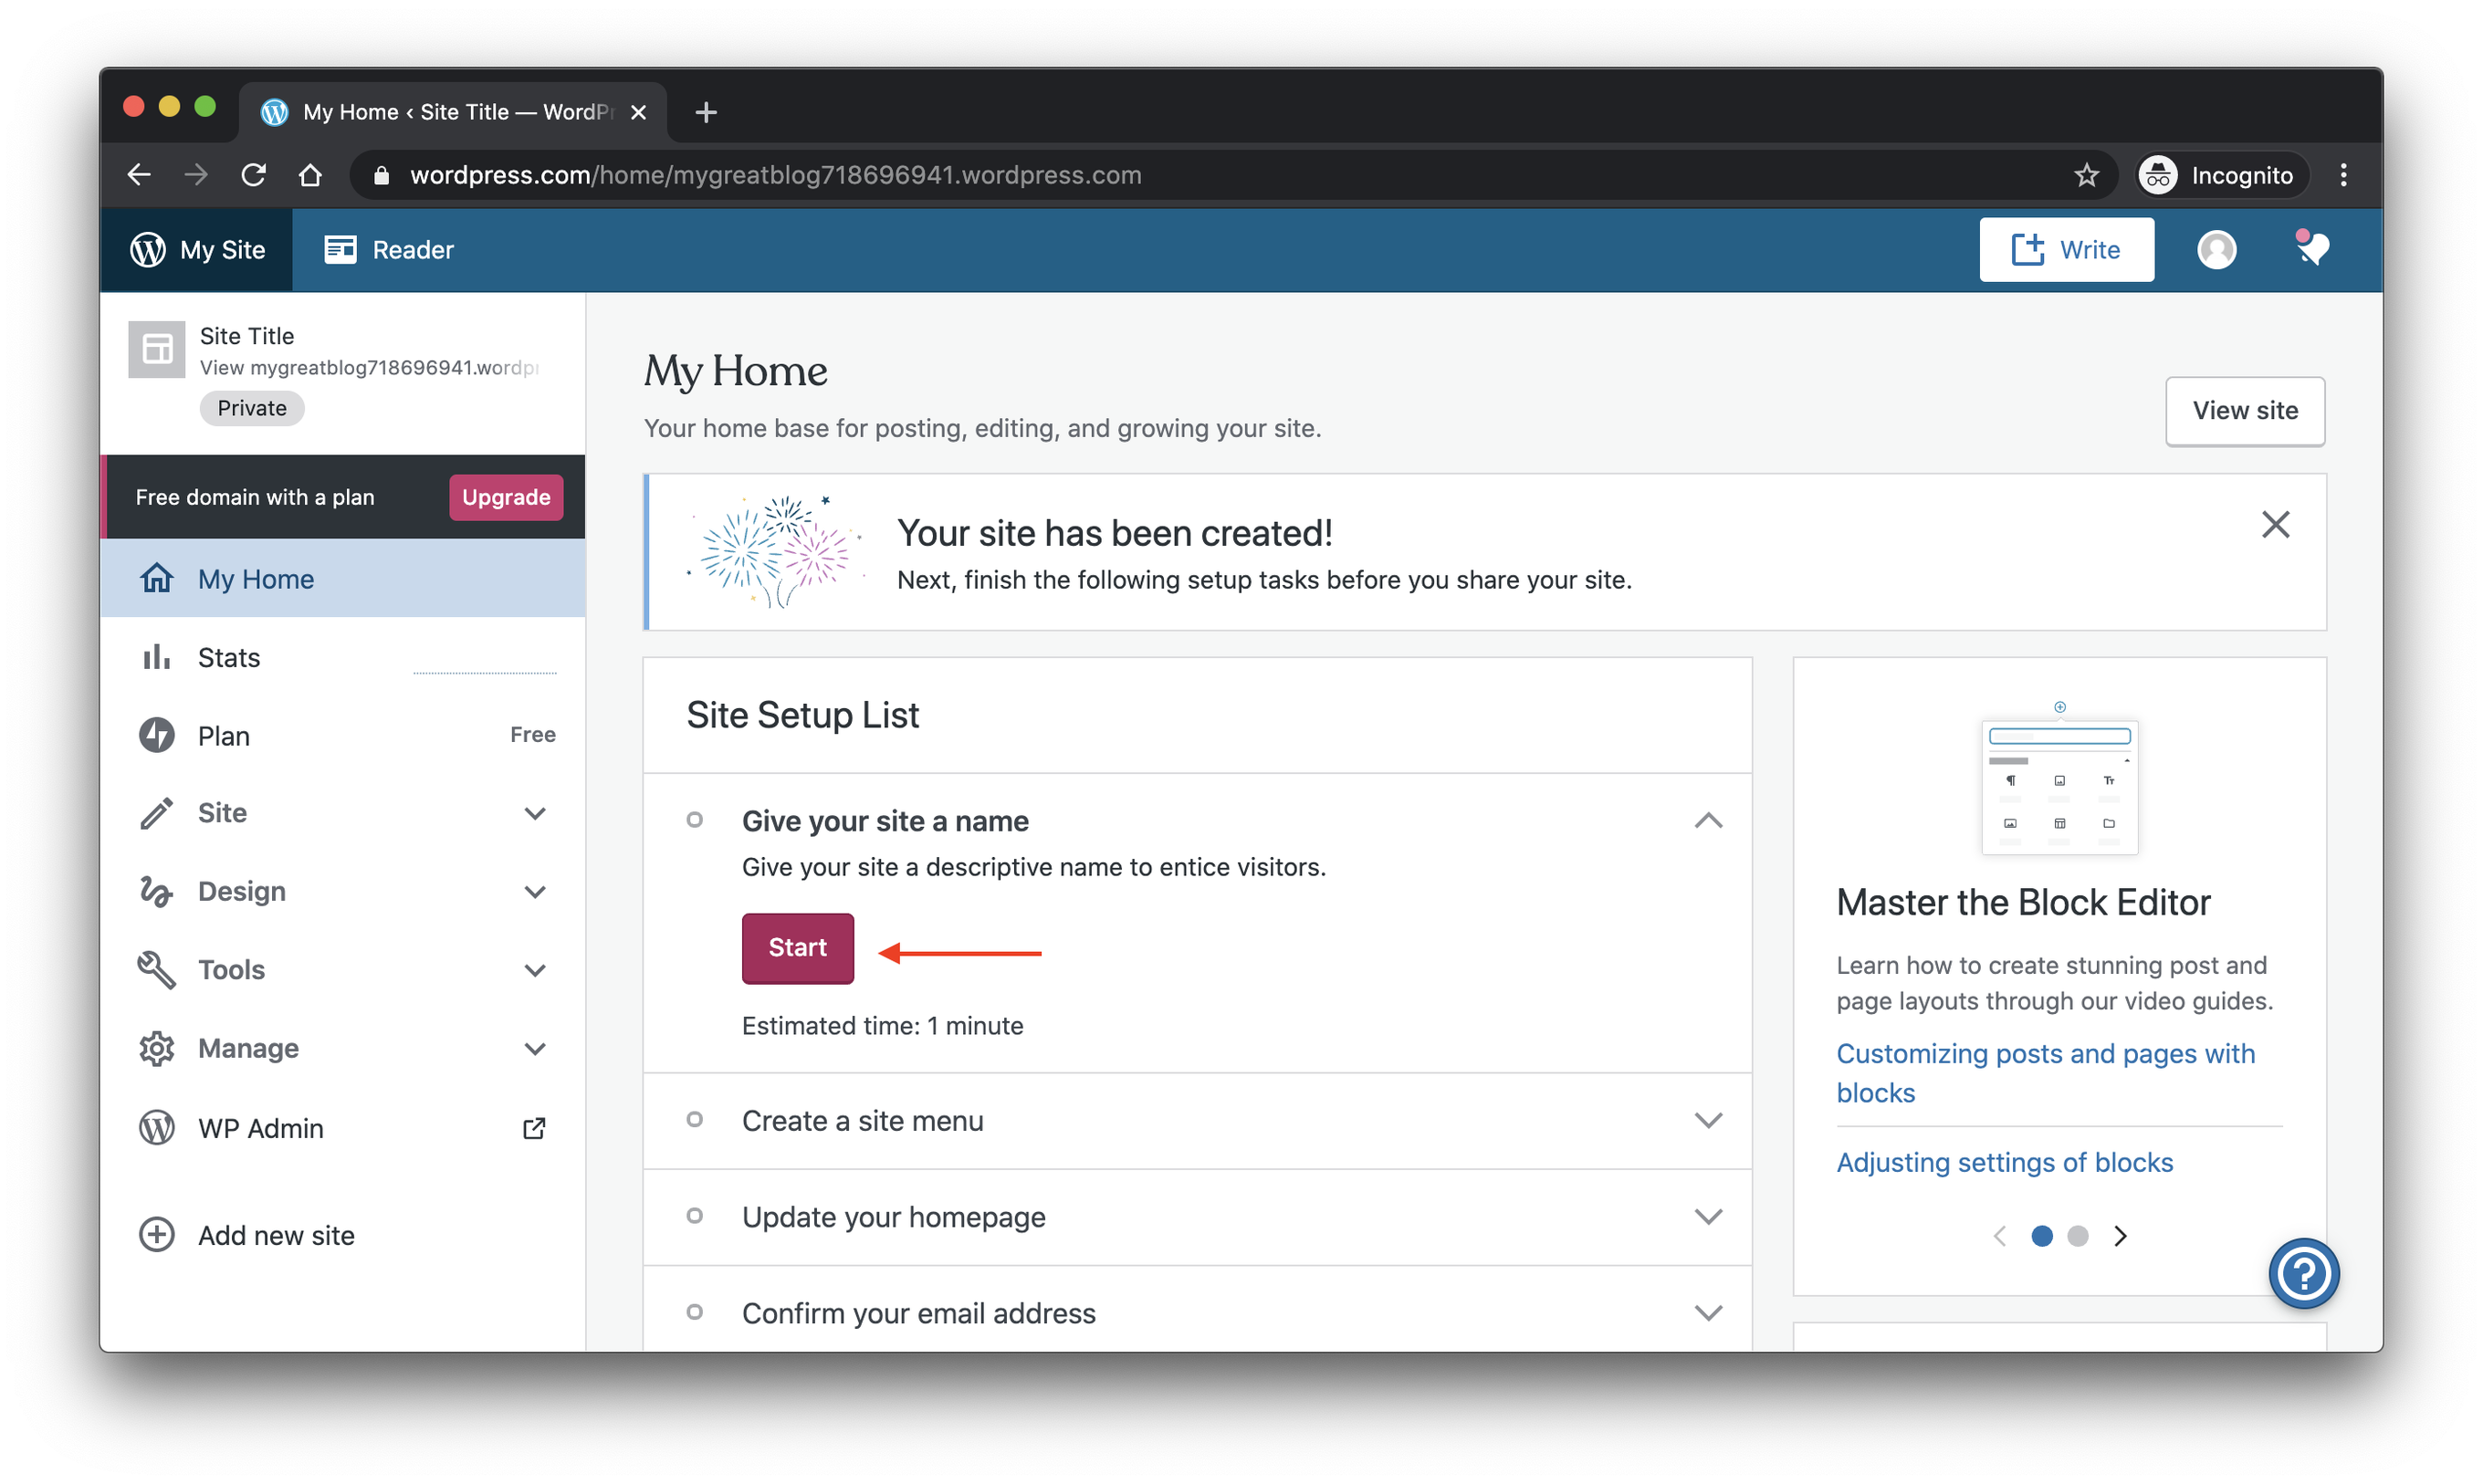2483x1484 pixels.
Task: Open the notifications bell icon
Action: coord(2311,247)
